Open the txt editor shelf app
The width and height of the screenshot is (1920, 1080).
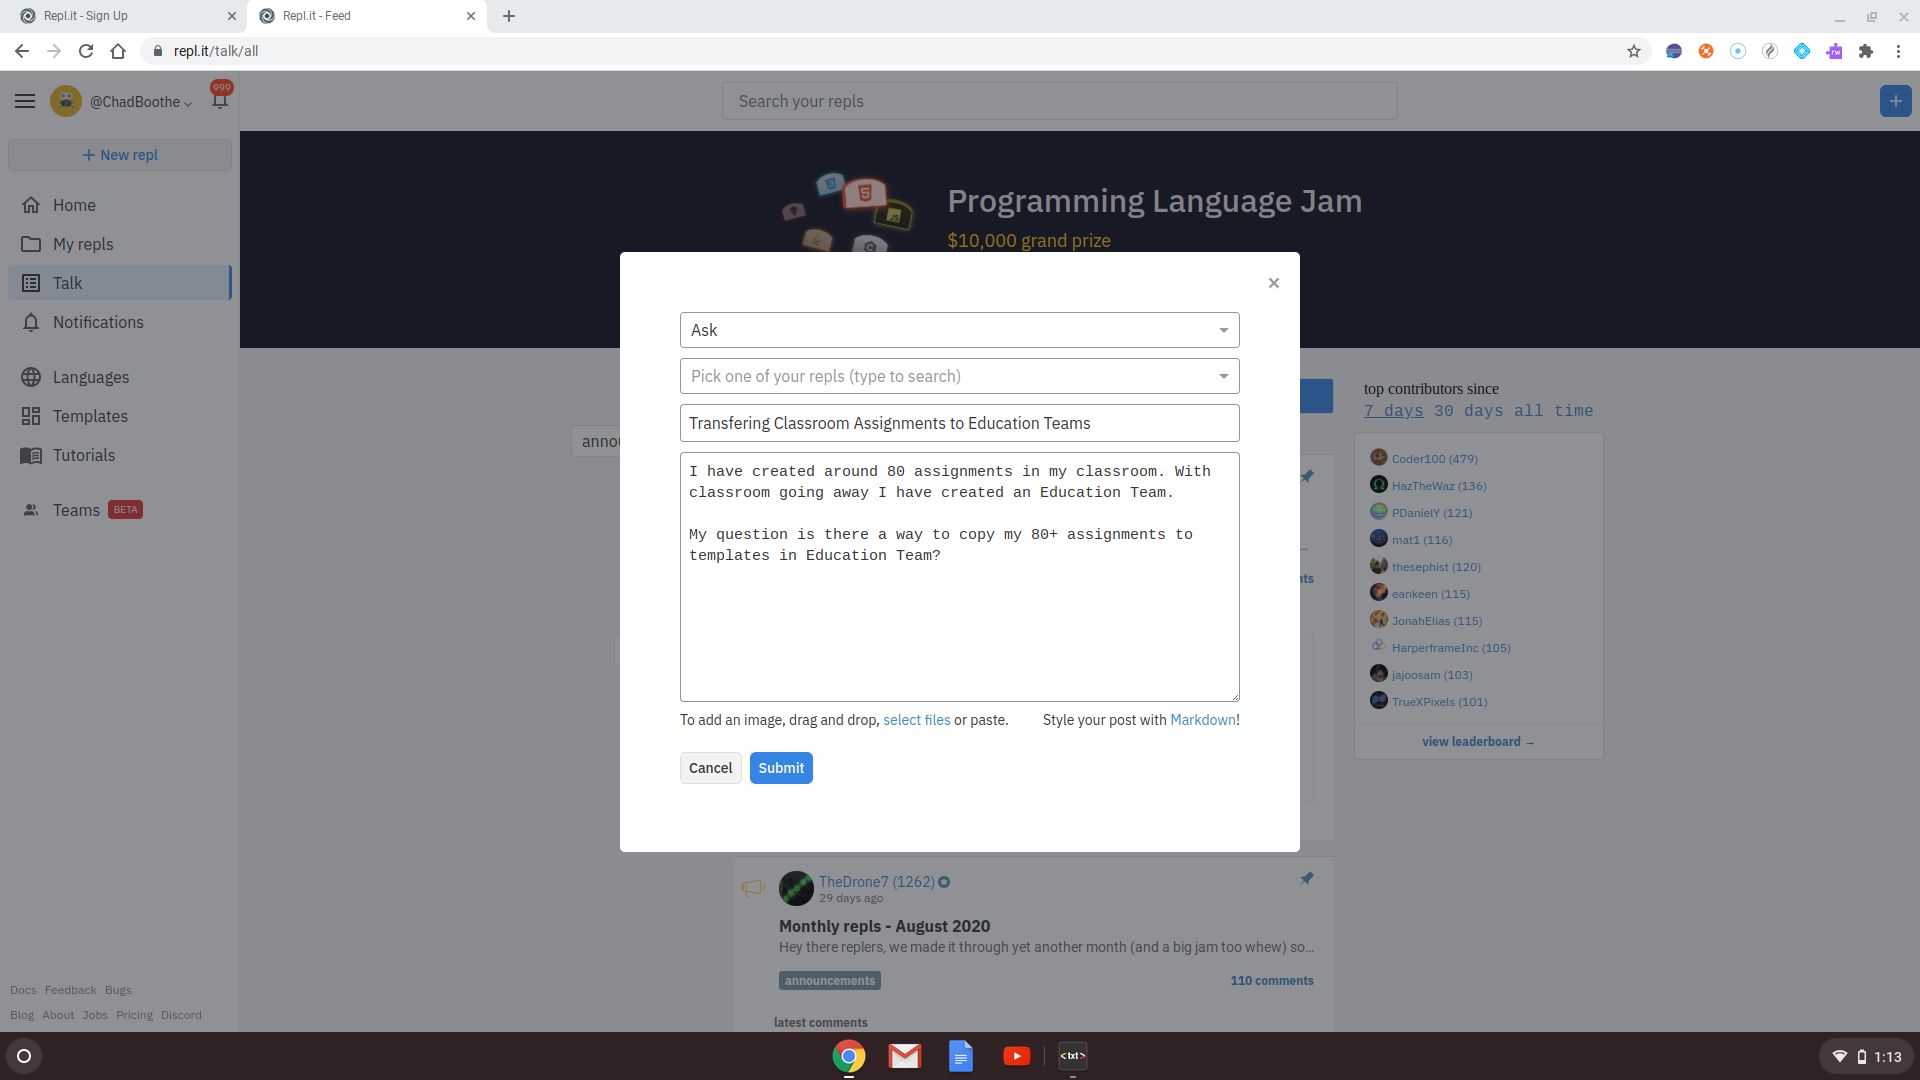click(1072, 1056)
